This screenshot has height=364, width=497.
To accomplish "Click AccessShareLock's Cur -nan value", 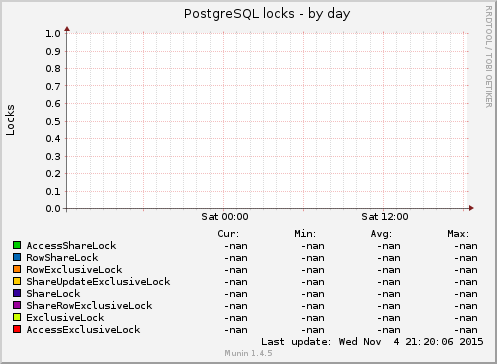I will [236, 246].
